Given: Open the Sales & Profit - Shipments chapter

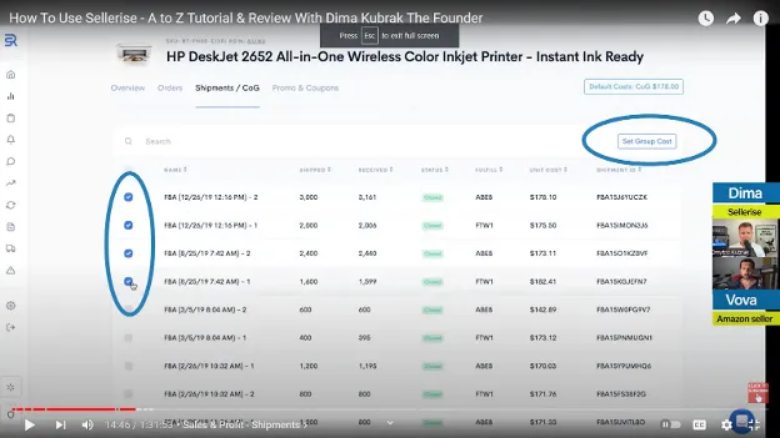Looking at the screenshot, I should [244, 425].
